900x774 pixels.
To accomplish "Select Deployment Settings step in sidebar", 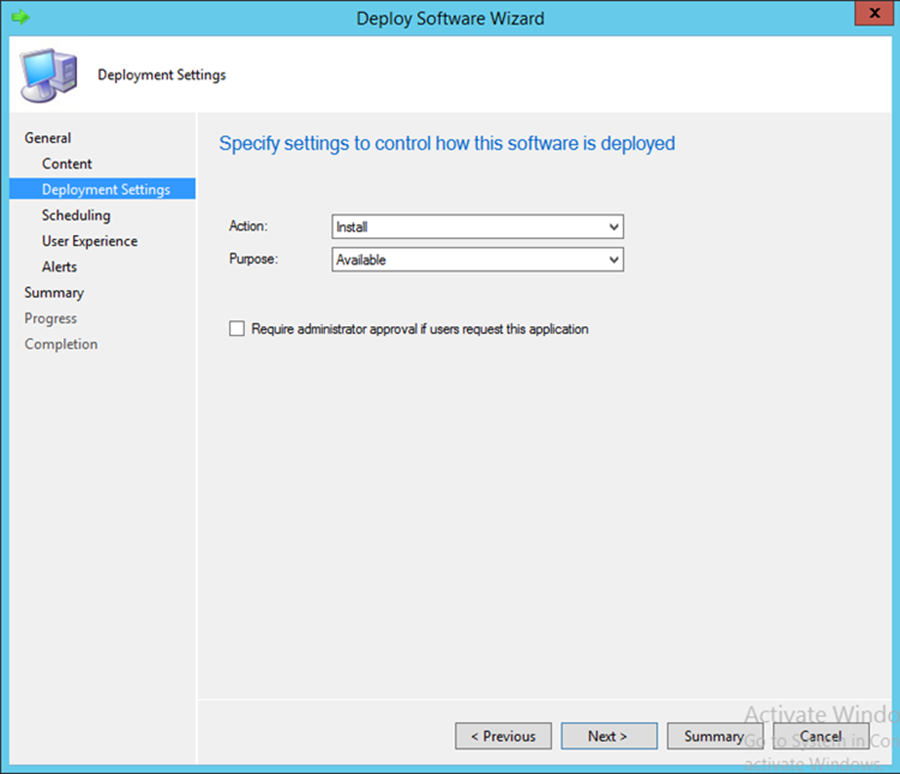I will click(x=102, y=189).
